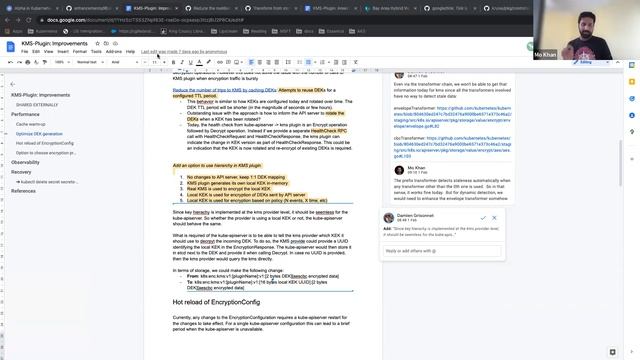Screen dimensions: 640x360
Task: Open the Calendar side panel icon
Action: (x=632, y=65)
